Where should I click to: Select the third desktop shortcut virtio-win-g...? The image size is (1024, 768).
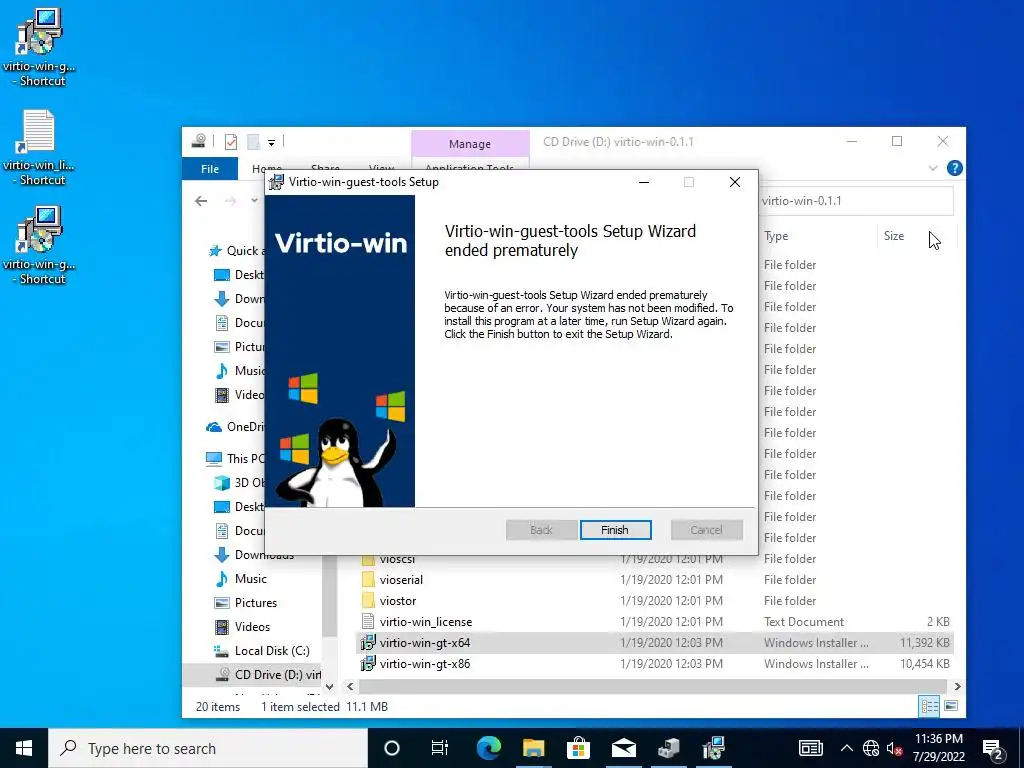tap(39, 246)
